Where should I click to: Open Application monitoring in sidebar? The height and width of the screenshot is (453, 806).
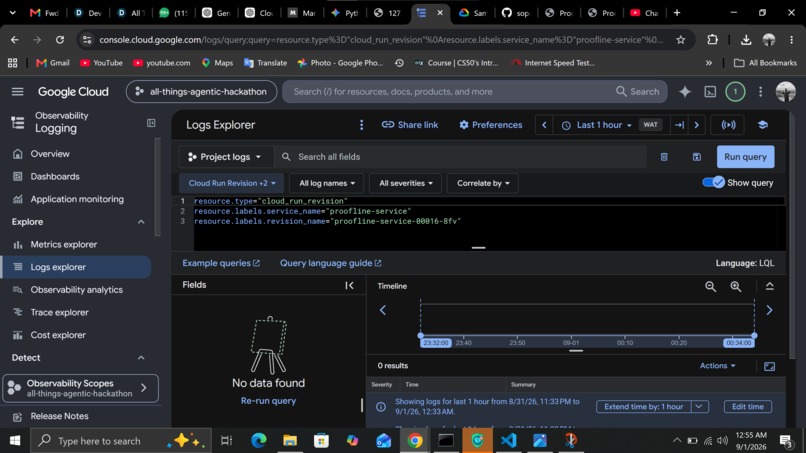click(x=77, y=199)
